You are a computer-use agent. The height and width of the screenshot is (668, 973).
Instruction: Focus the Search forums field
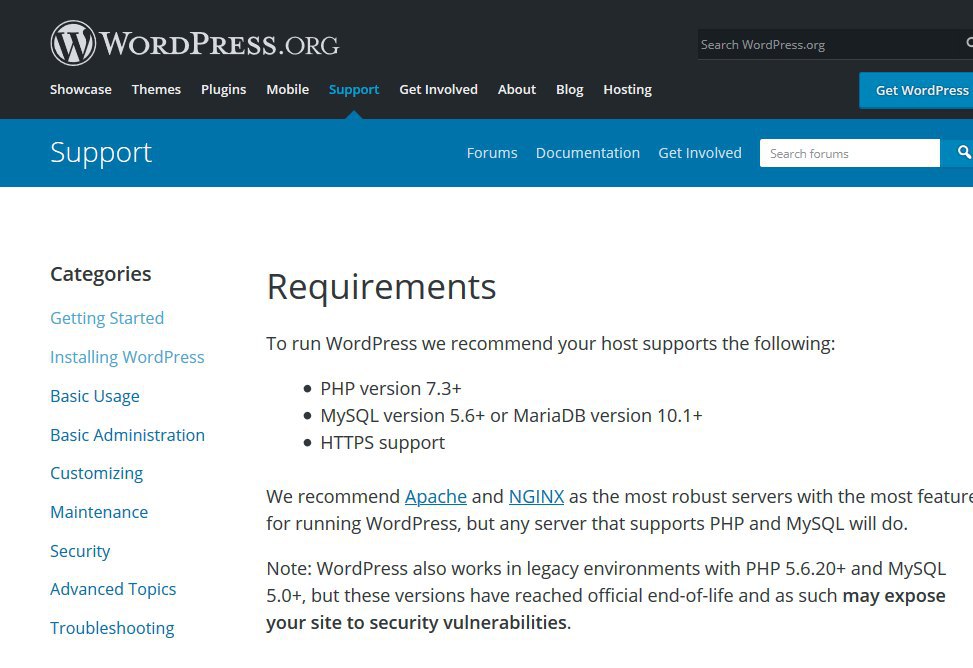coord(850,153)
